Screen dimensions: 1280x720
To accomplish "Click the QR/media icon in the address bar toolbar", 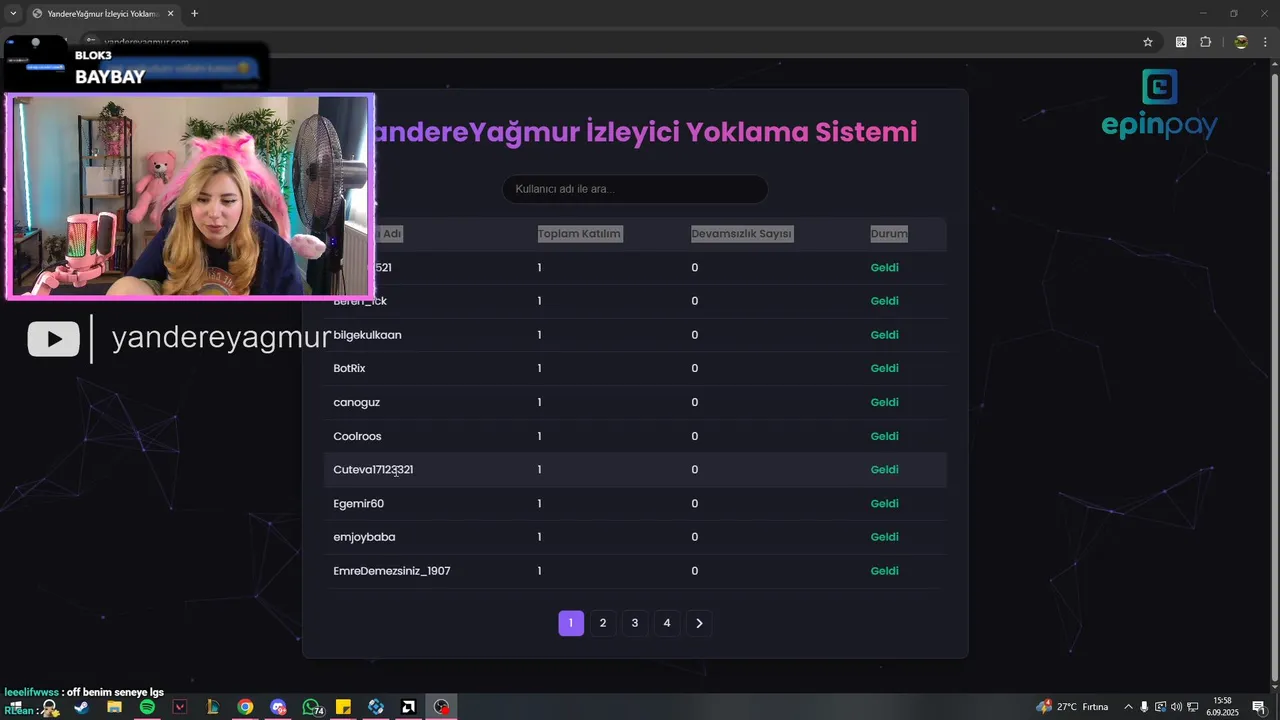I will point(1181,42).
